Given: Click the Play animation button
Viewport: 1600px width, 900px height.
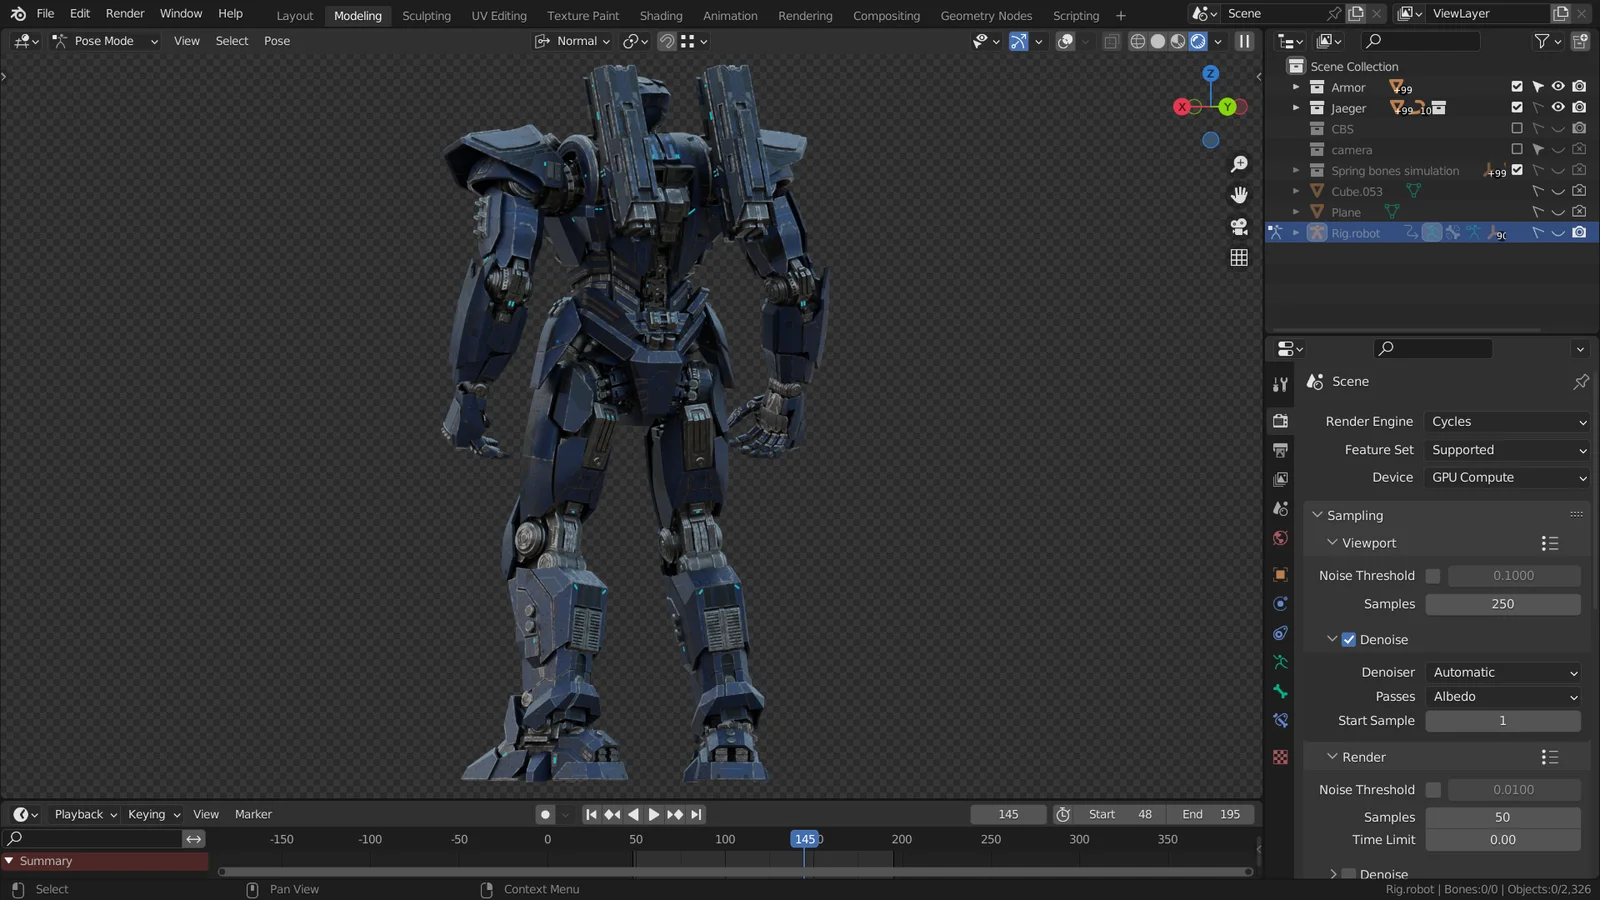Looking at the screenshot, I should [653, 814].
